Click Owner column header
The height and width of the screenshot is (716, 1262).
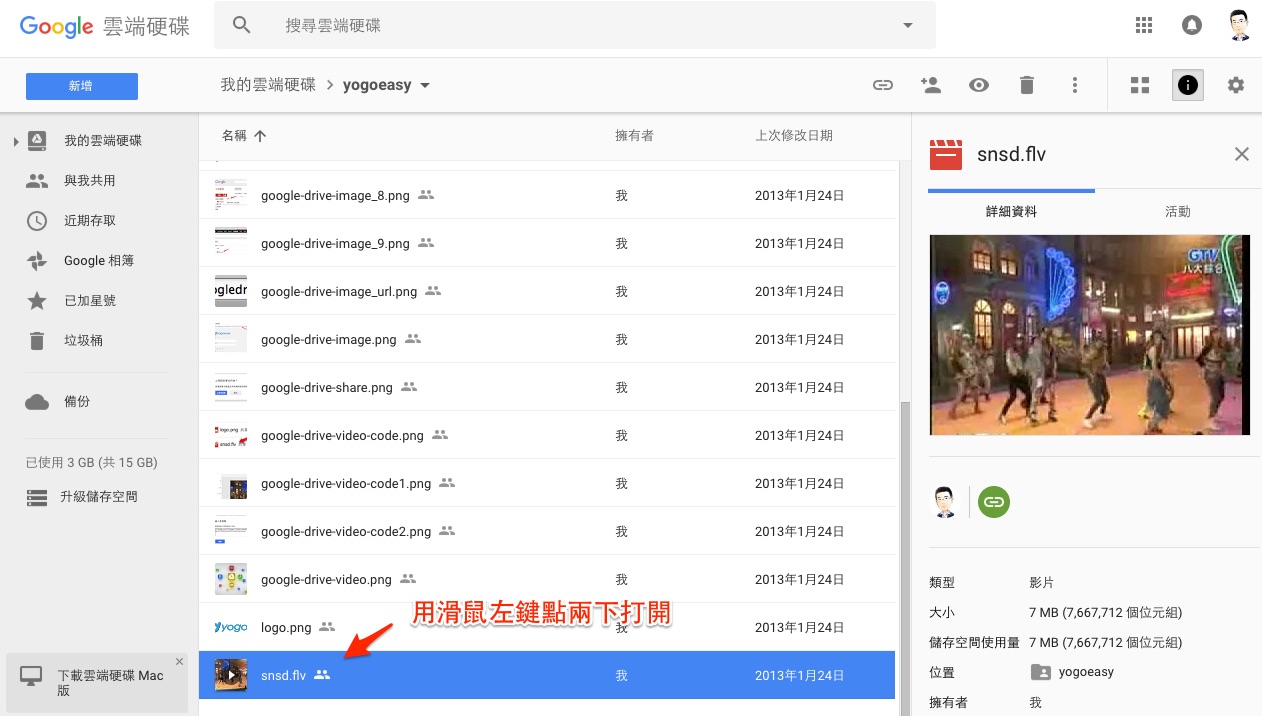click(634, 135)
